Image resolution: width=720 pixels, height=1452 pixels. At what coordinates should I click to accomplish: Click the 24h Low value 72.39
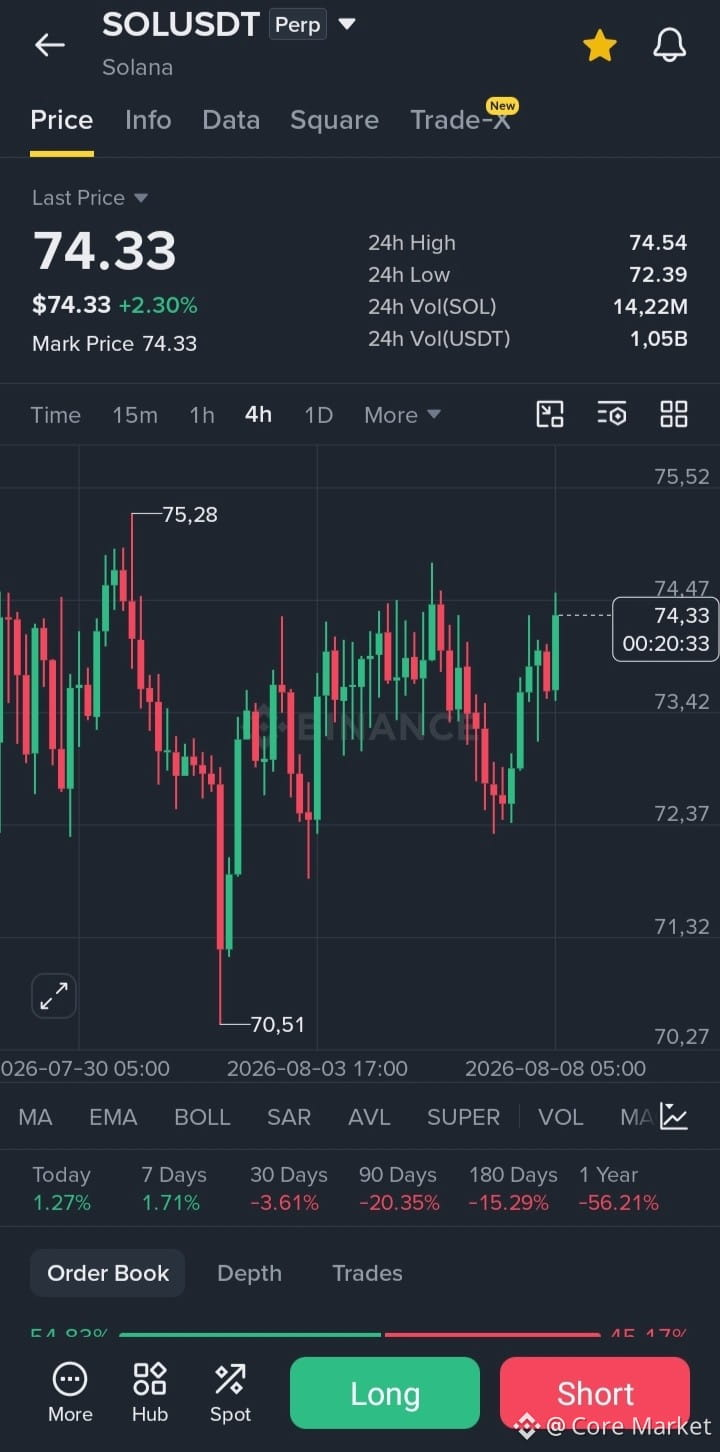tap(658, 275)
